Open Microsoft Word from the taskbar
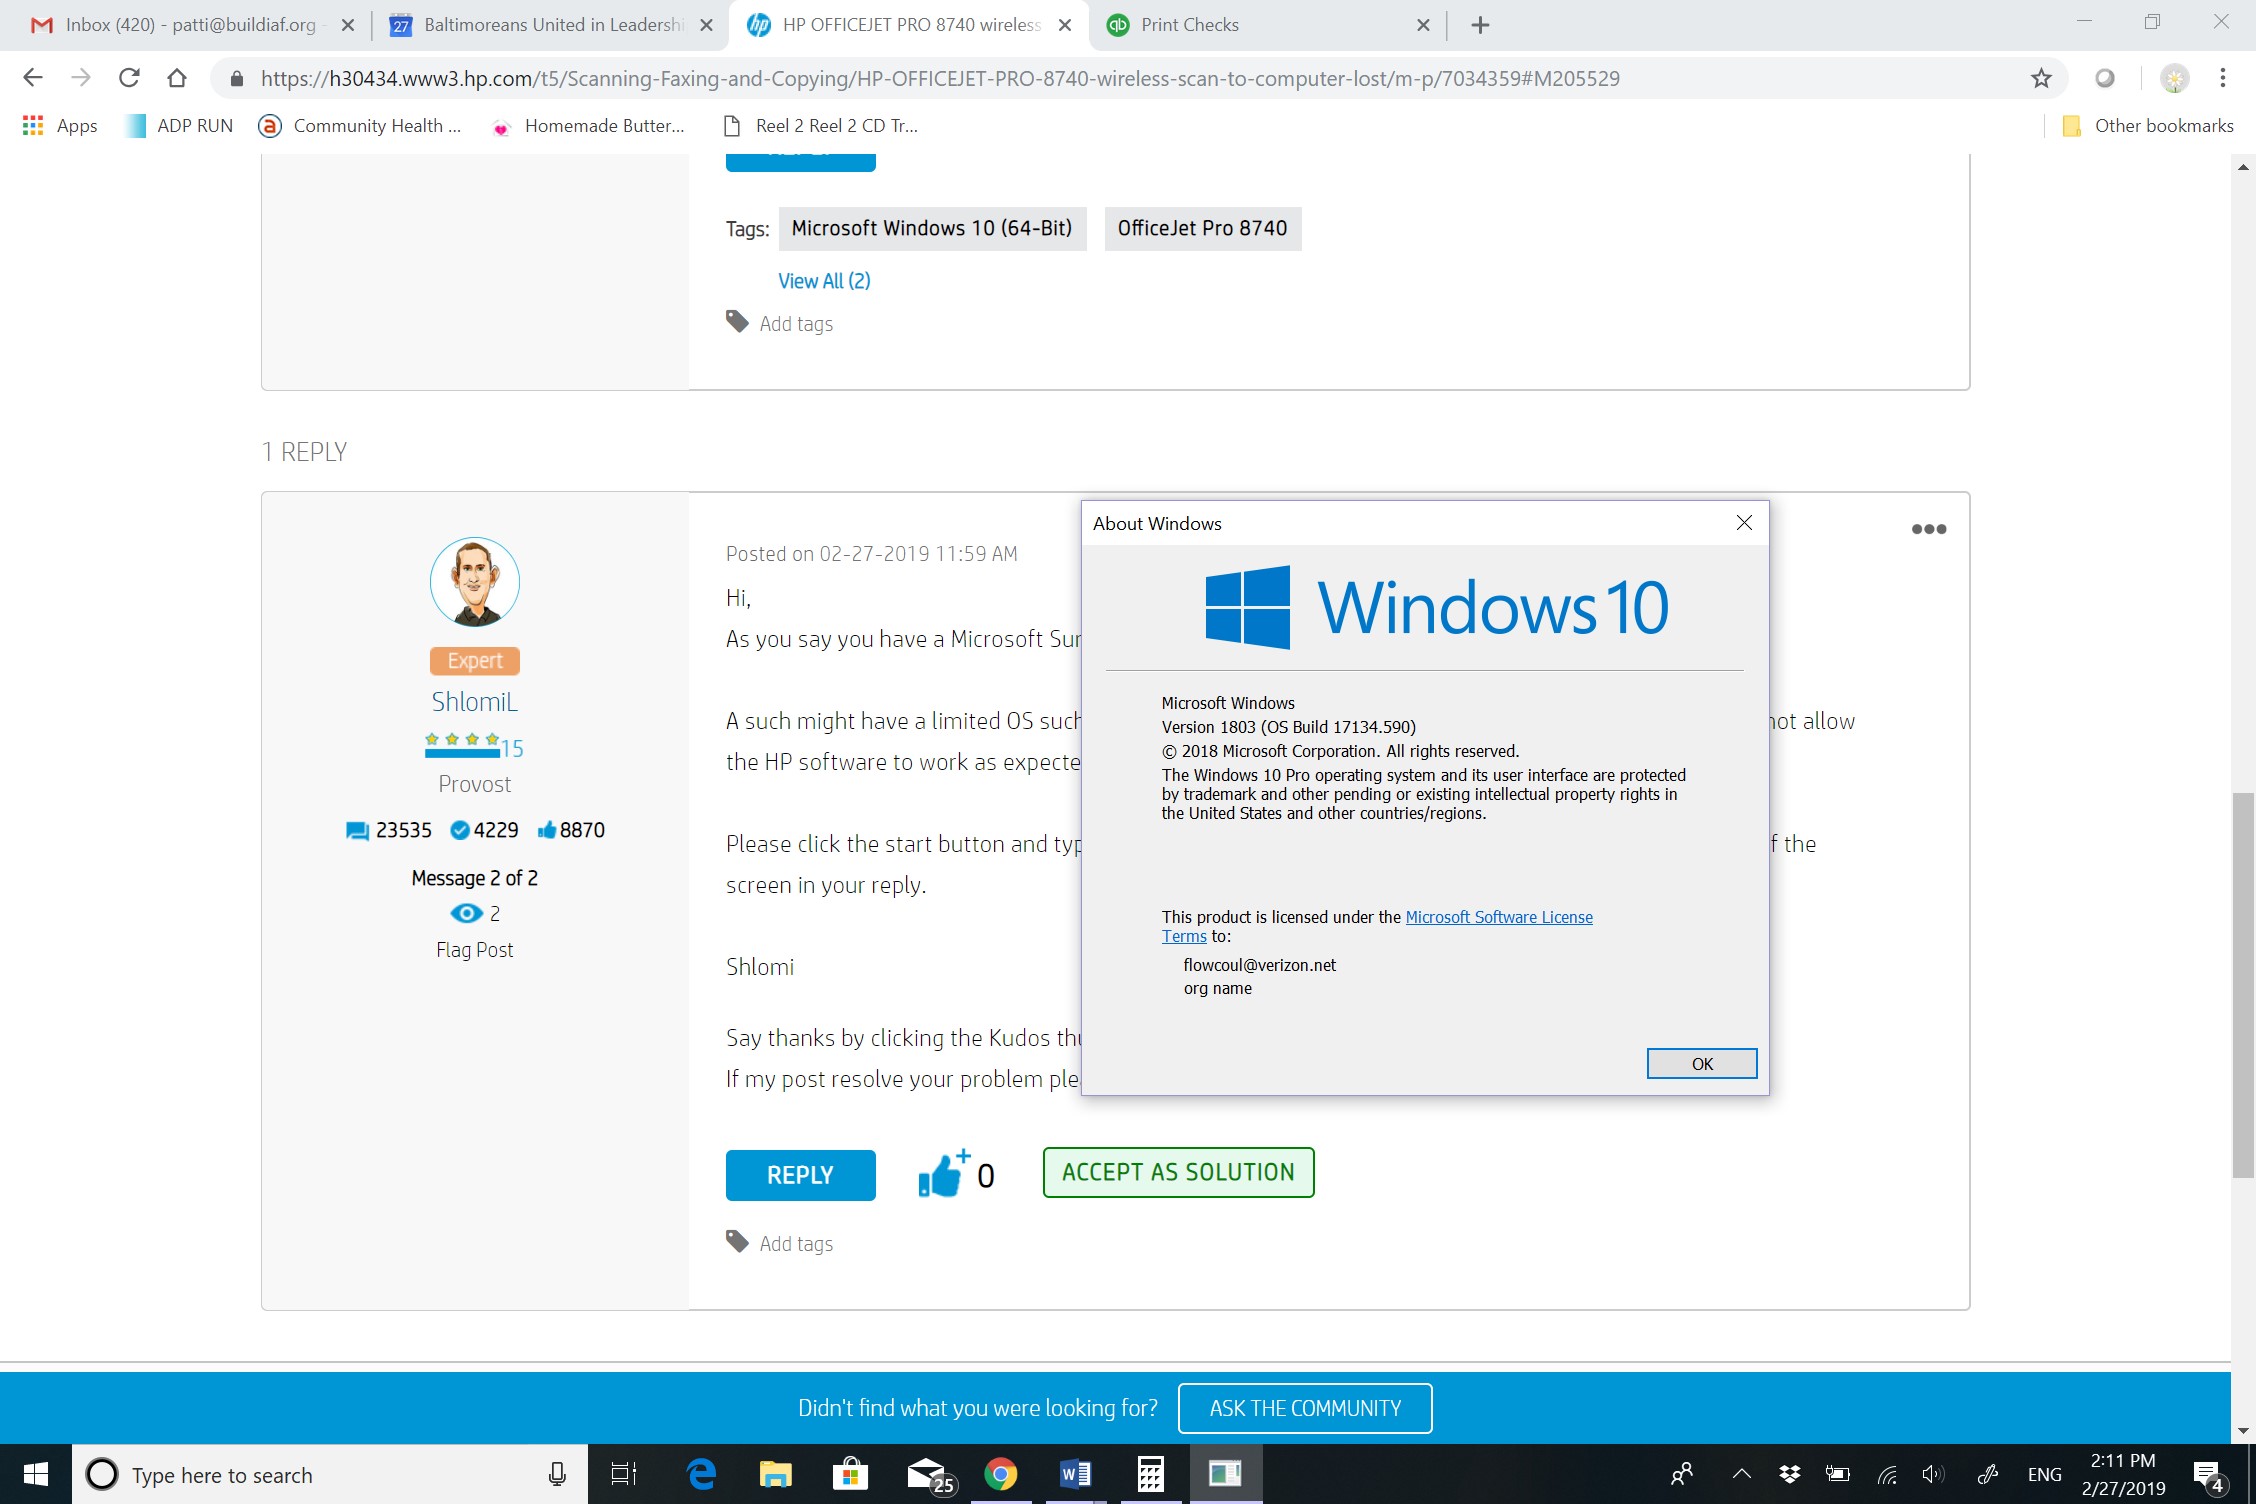The height and width of the screenshot is (1504, 2256). tap(1074, 1475)
